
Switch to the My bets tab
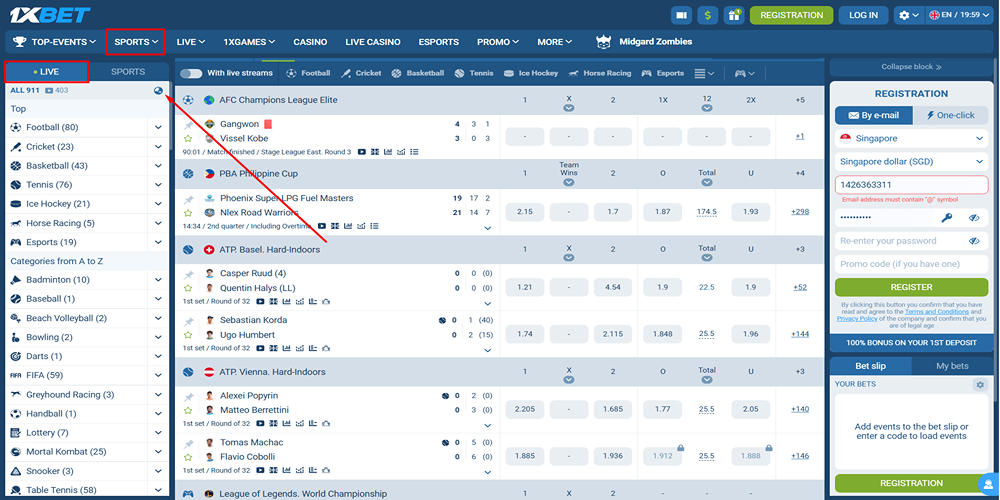(951, 366)
